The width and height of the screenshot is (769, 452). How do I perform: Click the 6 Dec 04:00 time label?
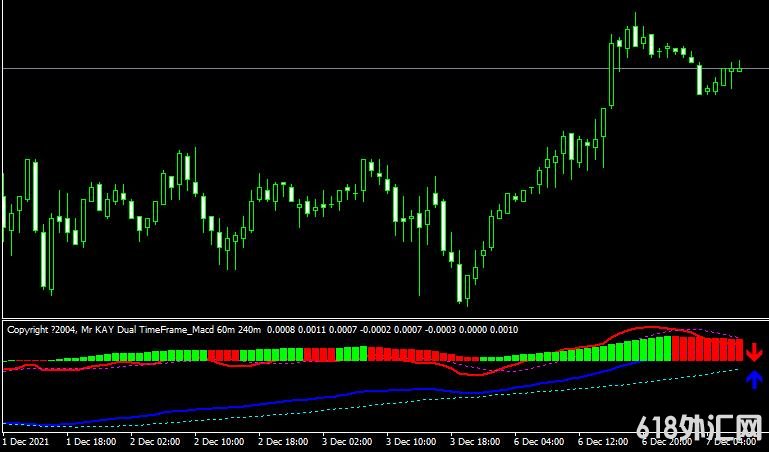tap(541, 441)
